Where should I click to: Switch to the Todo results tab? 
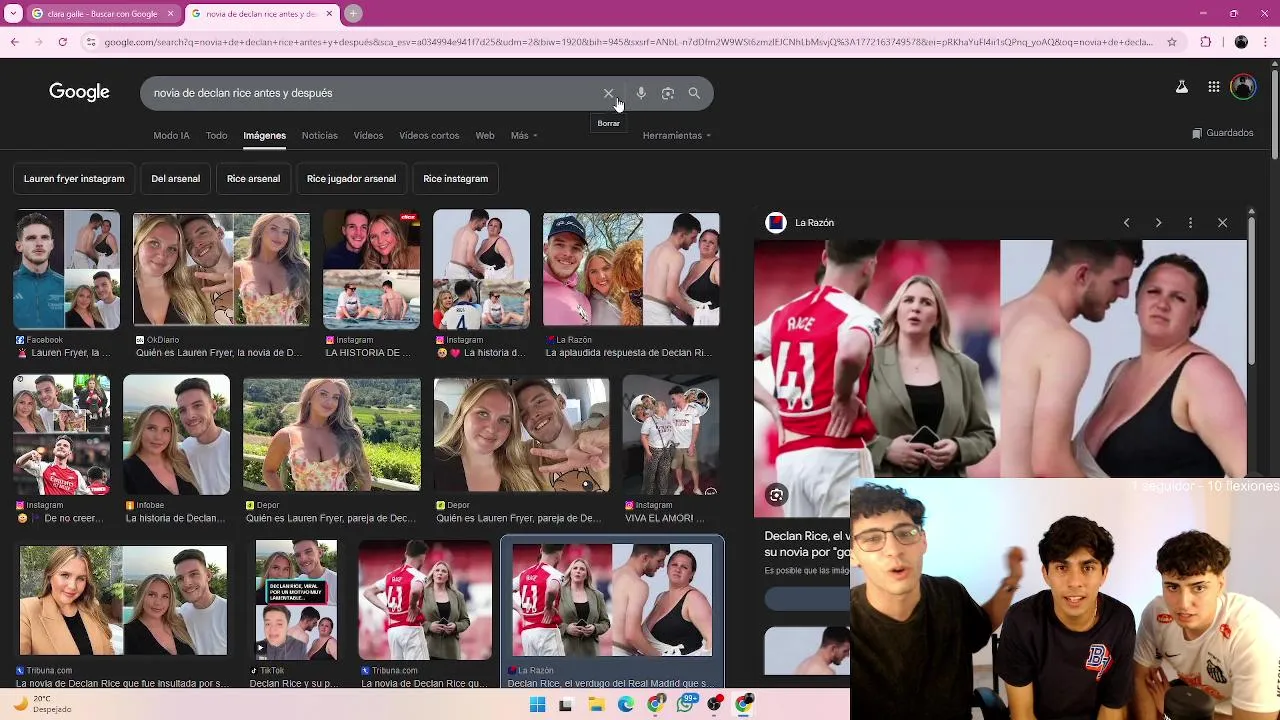pyautogui.click(x=216, y=136)
